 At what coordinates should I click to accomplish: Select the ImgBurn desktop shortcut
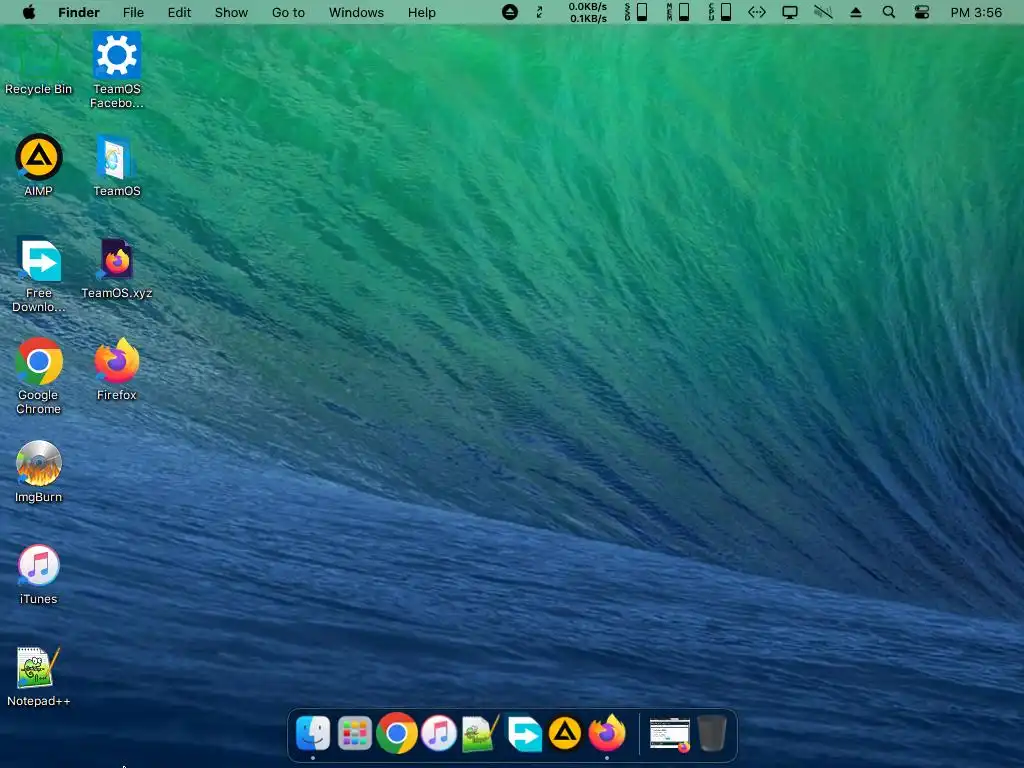tap(39, 471)
